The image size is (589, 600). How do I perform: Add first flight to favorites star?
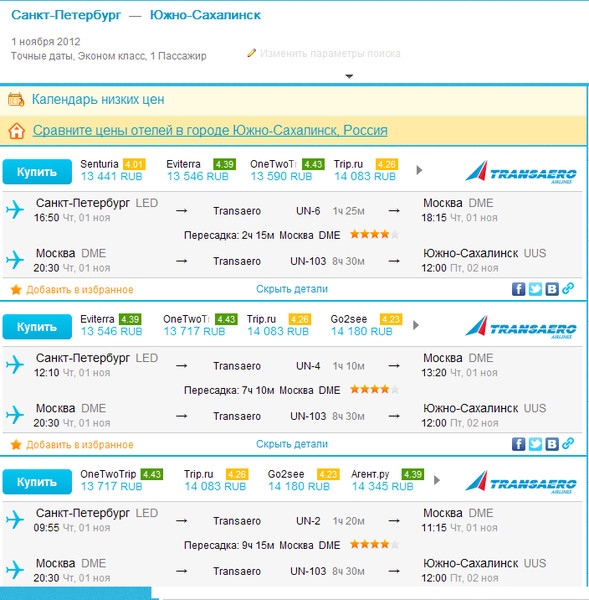pos(16,290)
